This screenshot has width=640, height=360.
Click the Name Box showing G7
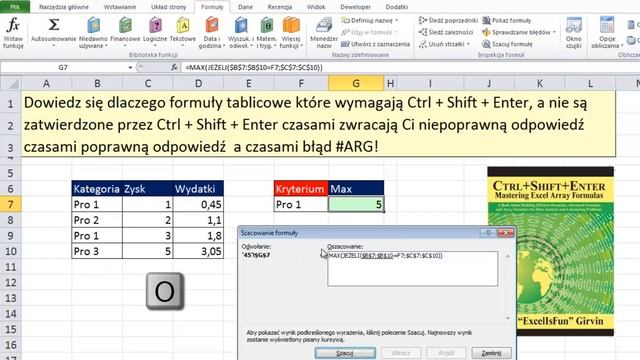(x=63, y=67)
